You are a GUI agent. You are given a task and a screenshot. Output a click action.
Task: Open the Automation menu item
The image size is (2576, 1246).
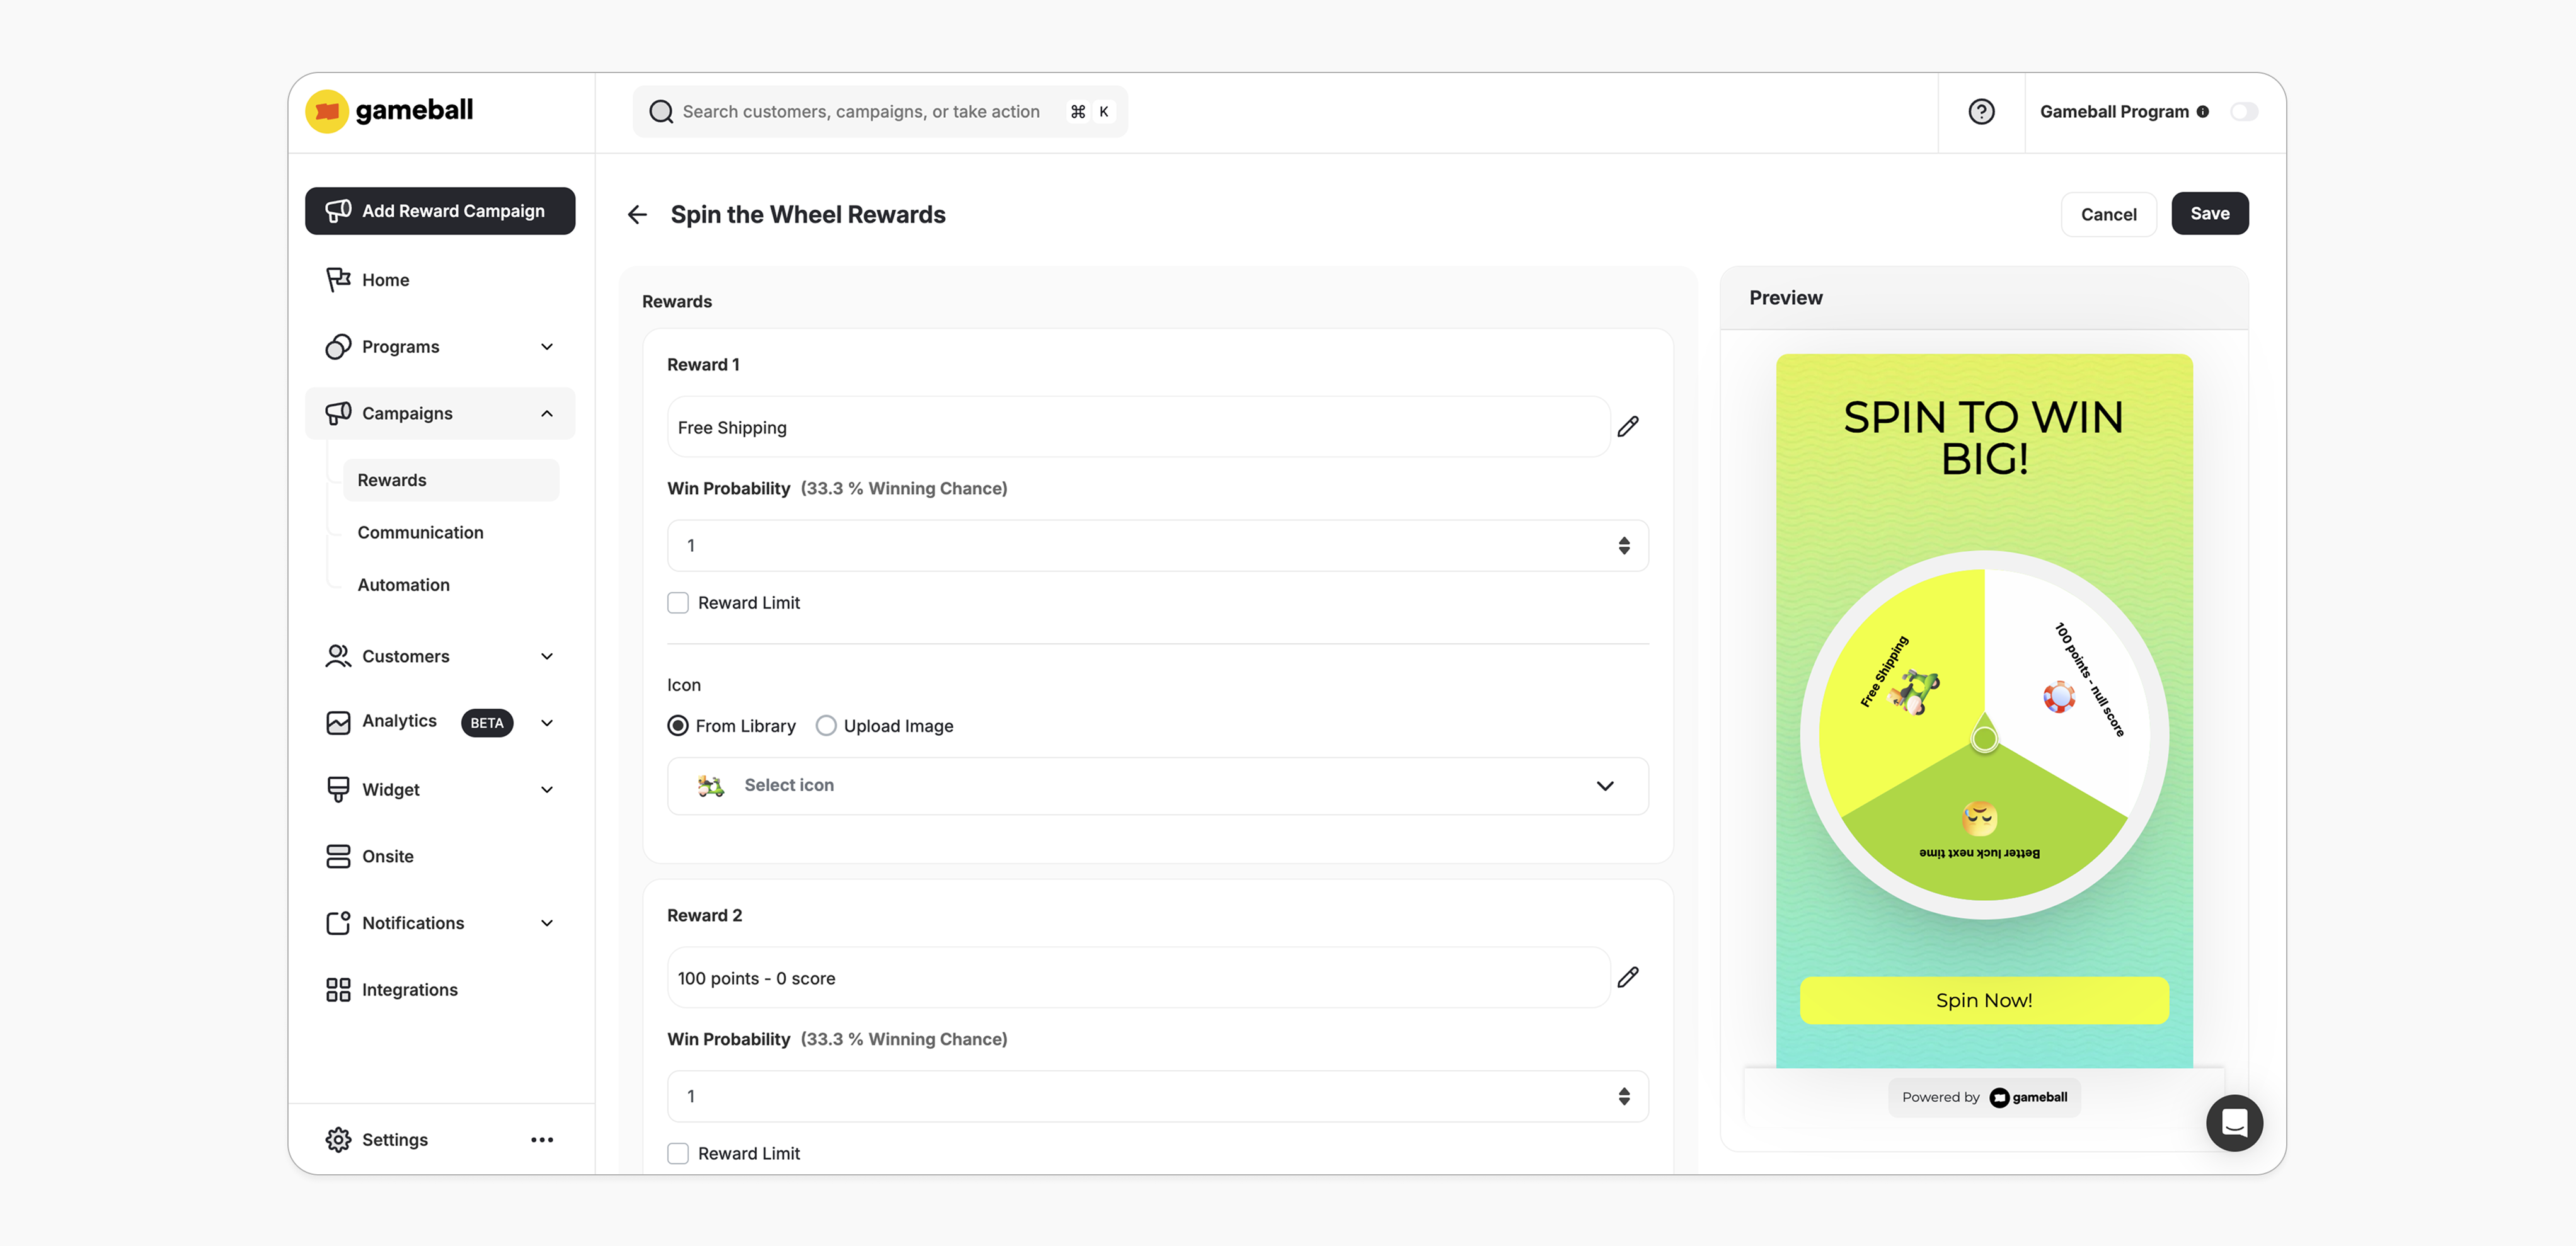[x=403, y=584]
